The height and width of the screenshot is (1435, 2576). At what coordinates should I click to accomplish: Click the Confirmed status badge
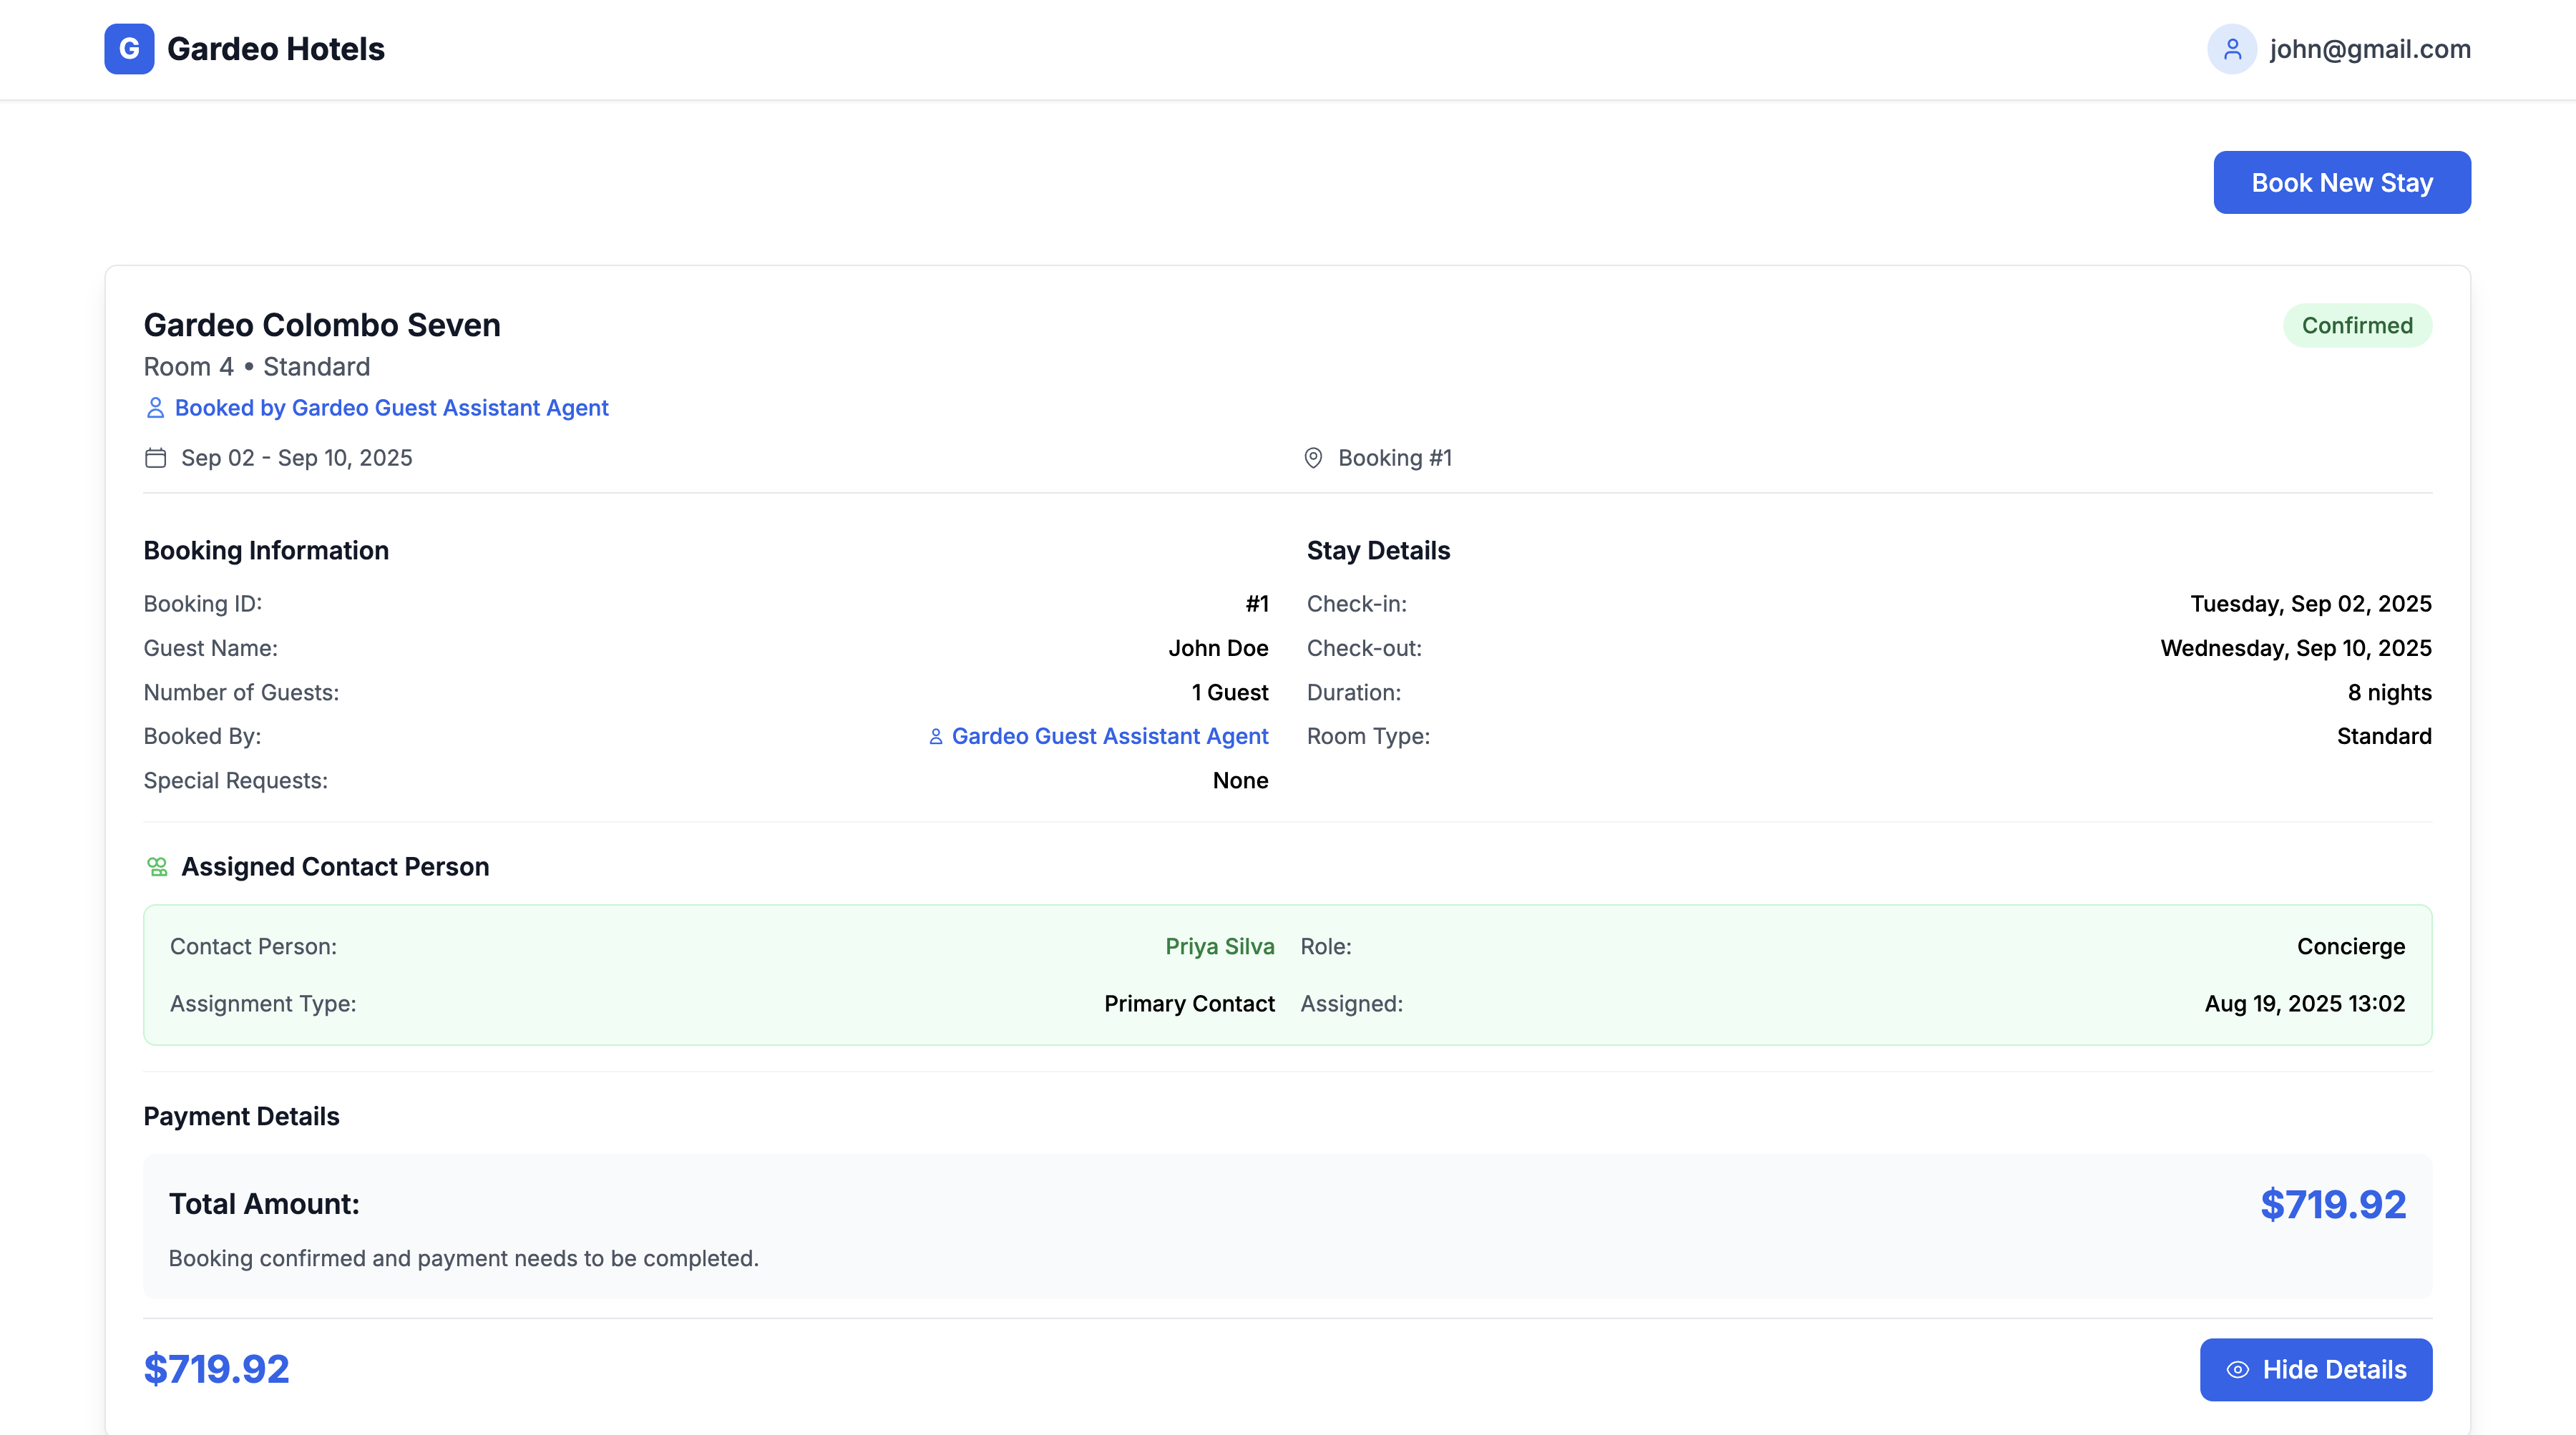point(2357,325)
